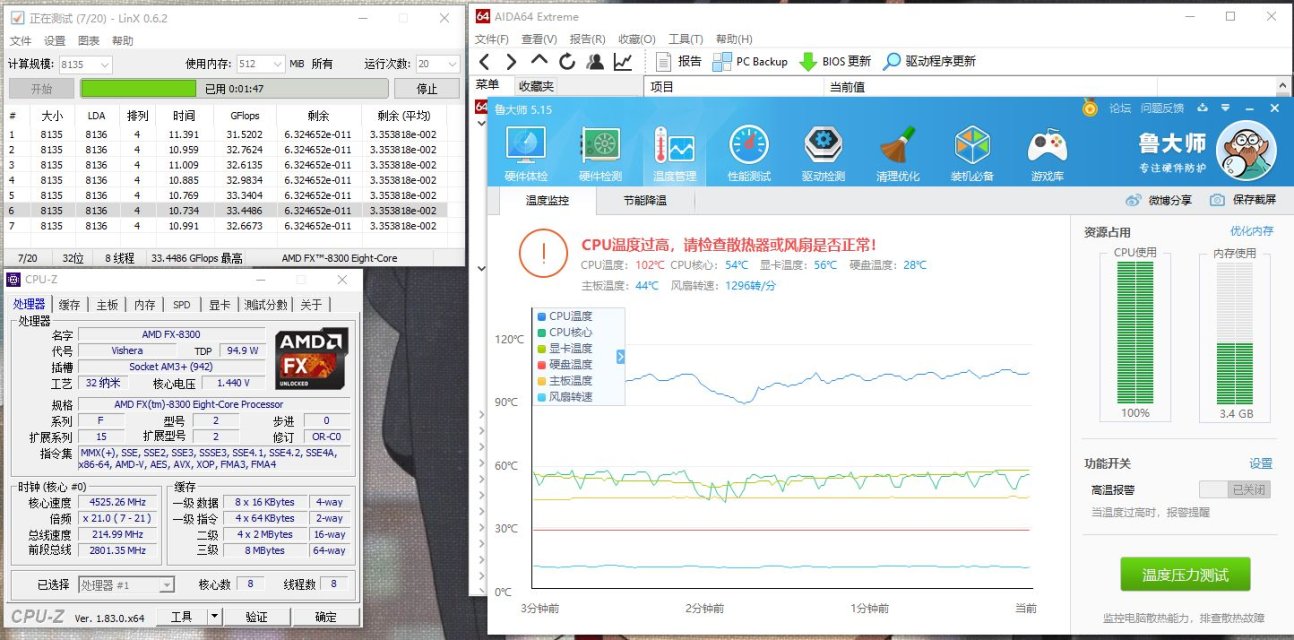Click LinX 停止 button
Viewport: 1294px width, 640px height.
click(429, 88)
